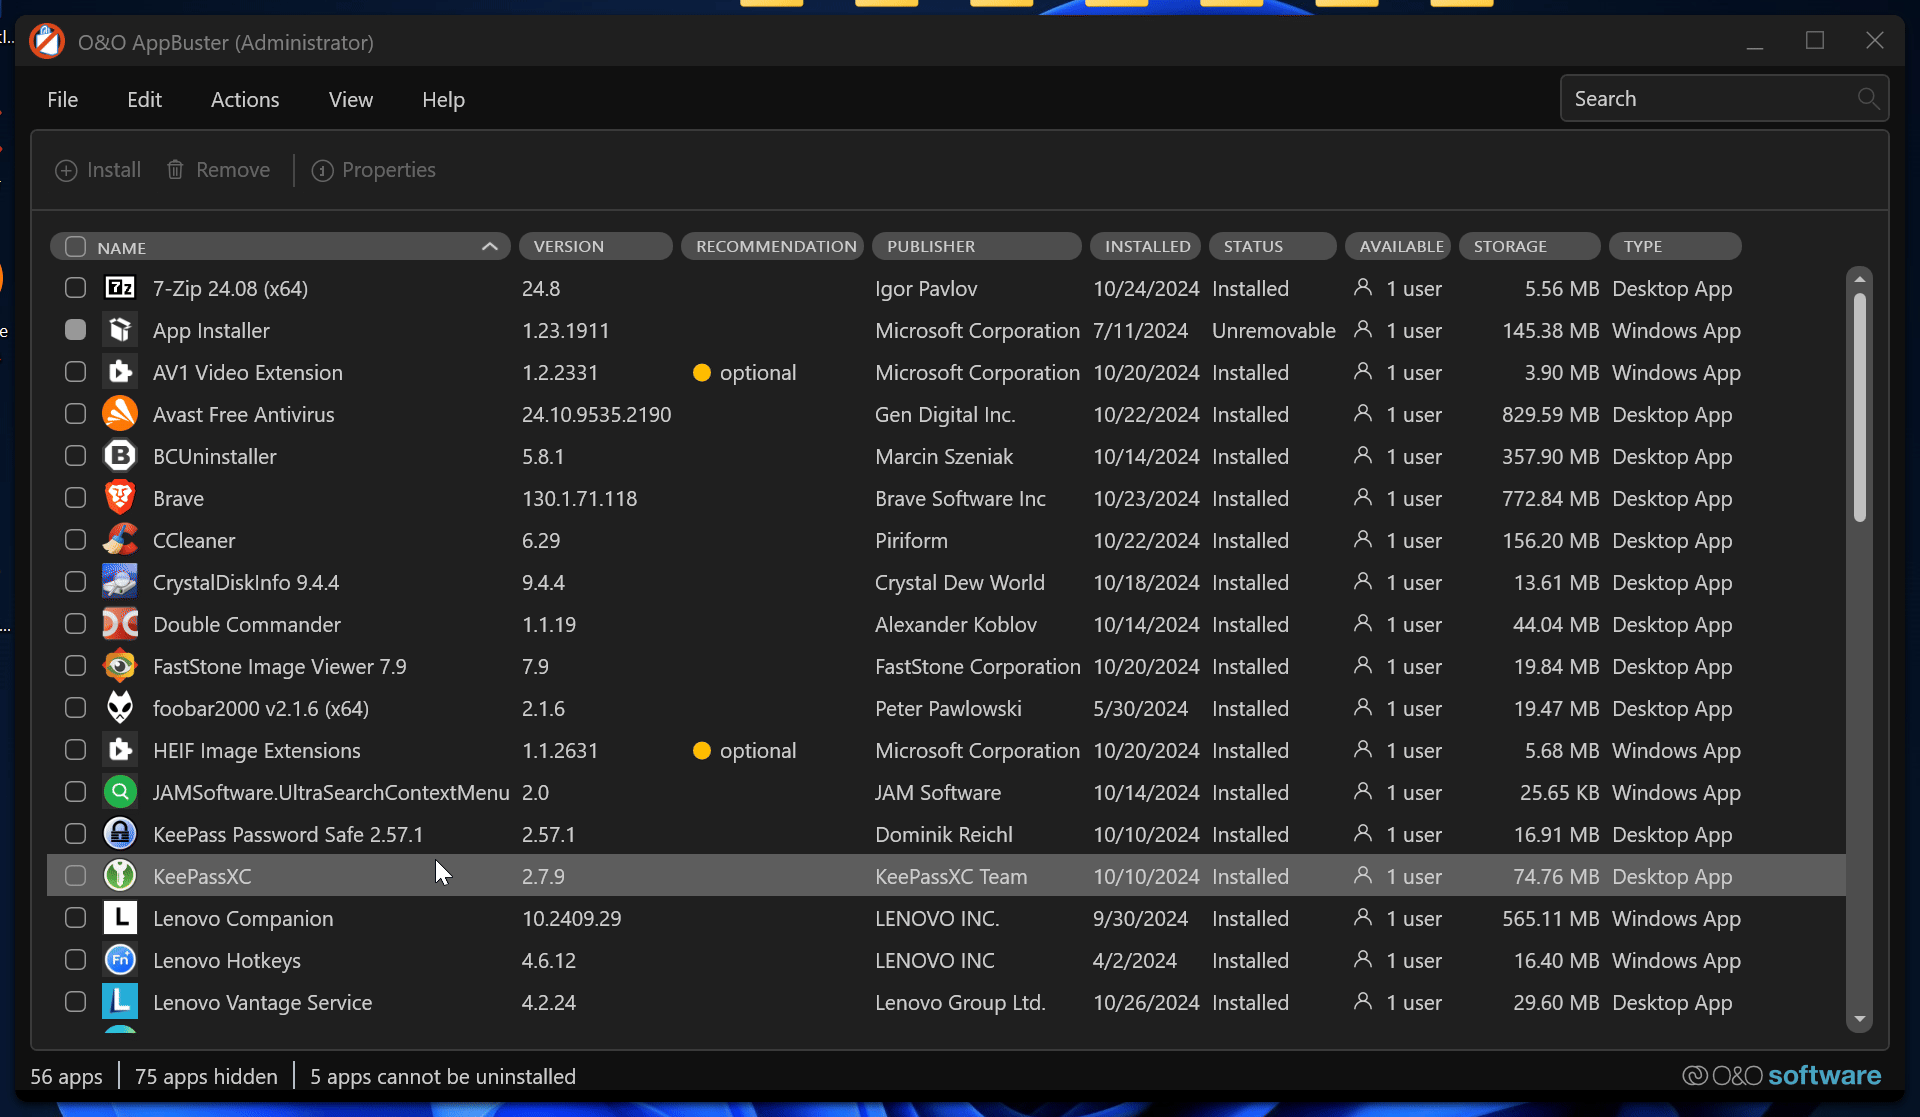Open the View menu
Image resolution: width=1920 pixels, height=1117 pixels.
click(351, 99)
